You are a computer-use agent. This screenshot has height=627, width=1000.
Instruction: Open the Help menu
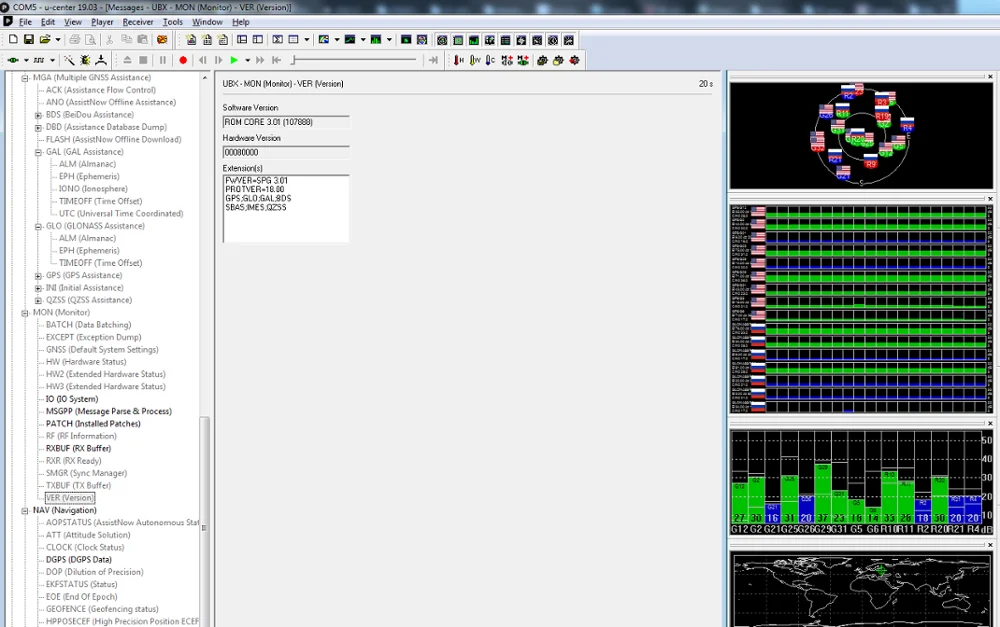240,22
